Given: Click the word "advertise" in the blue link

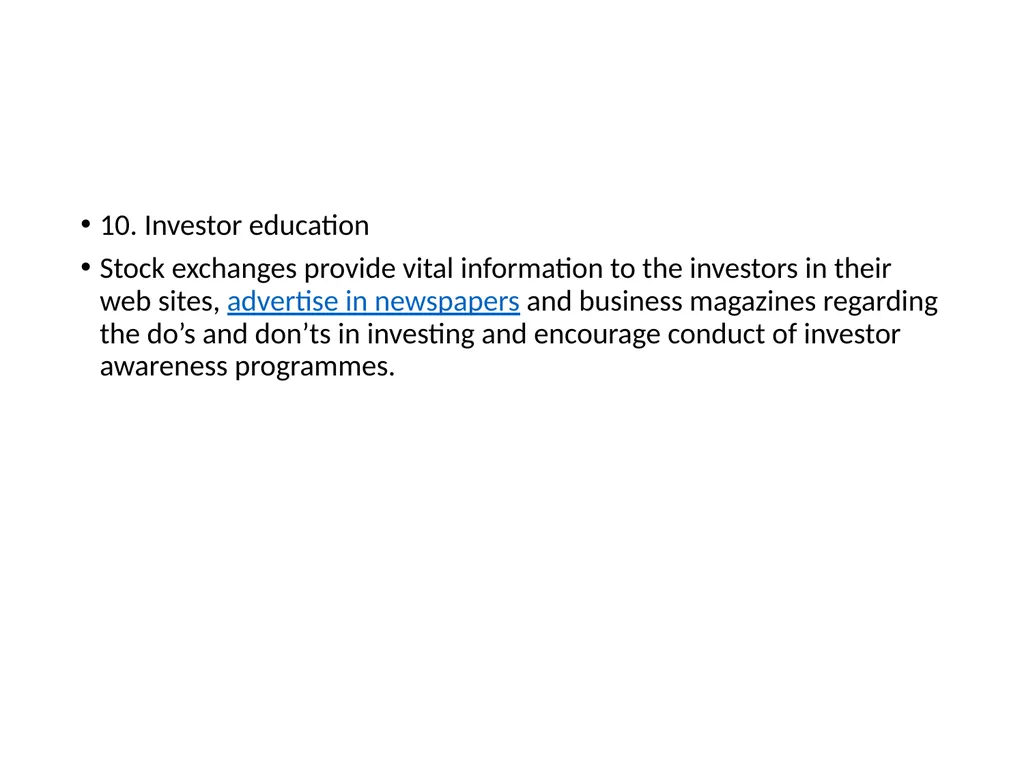Looking at the screenshot, I should point(283,302).
